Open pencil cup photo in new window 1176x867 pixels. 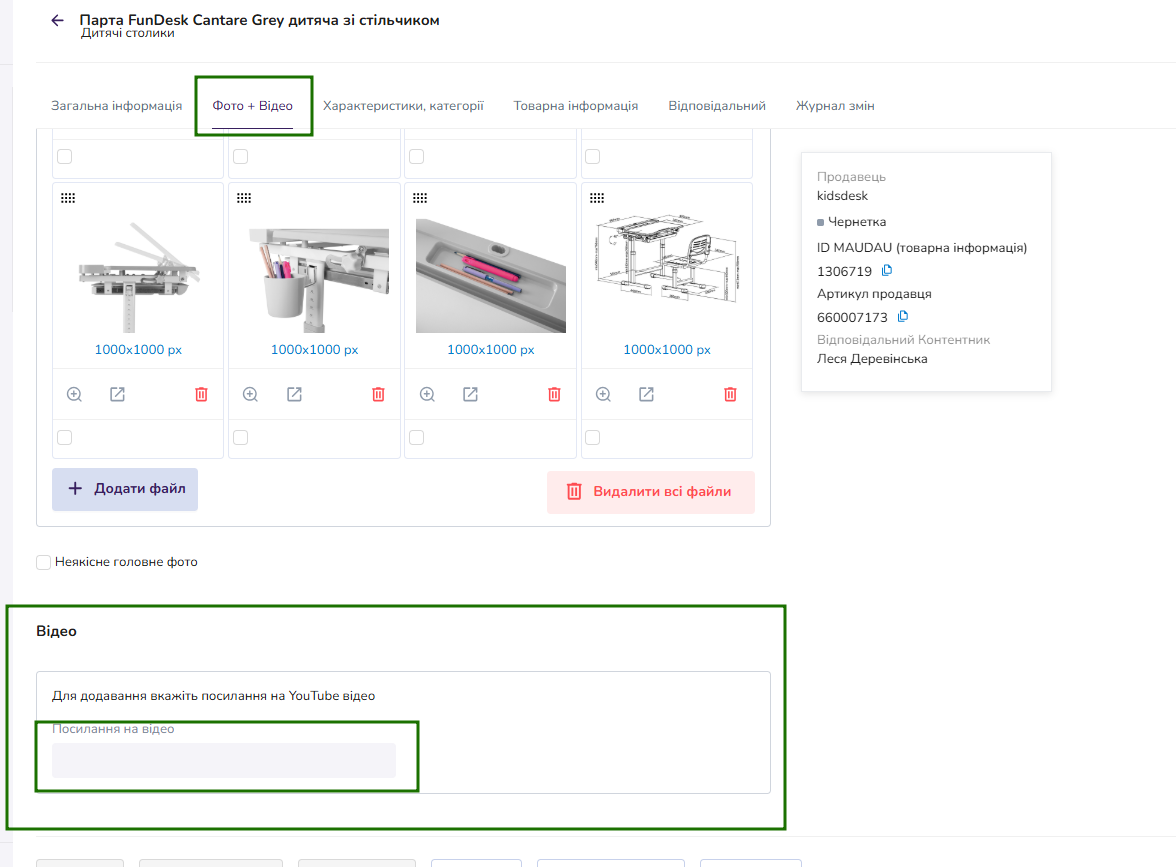coord(294,394)
